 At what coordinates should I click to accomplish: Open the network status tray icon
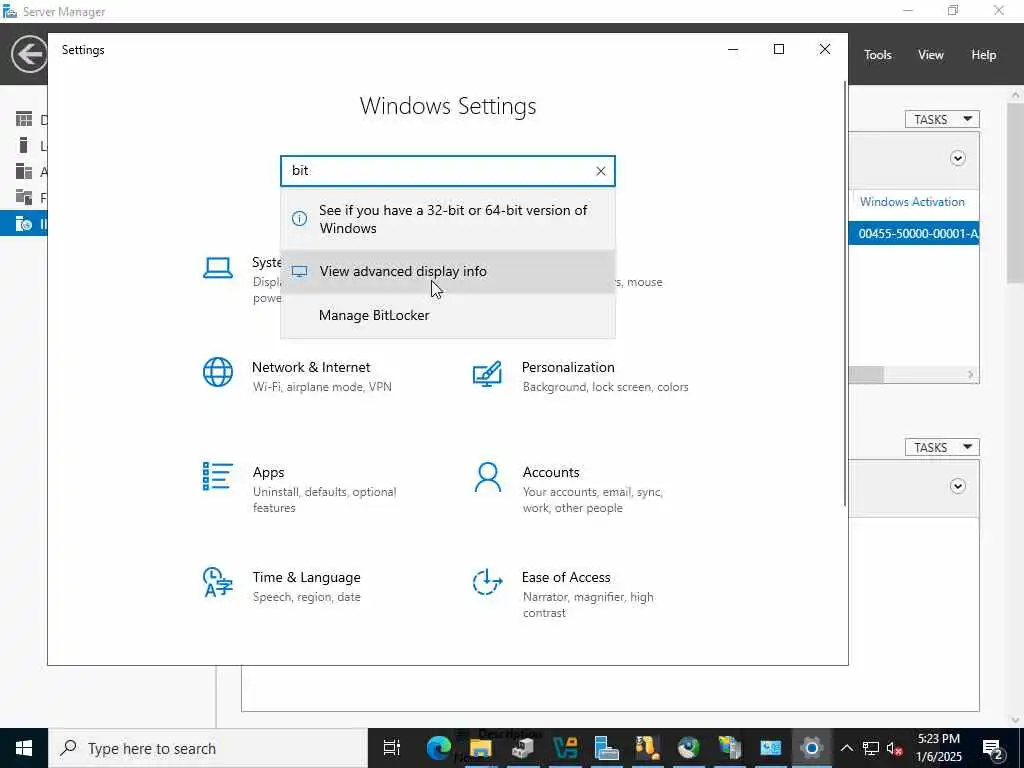871,748
